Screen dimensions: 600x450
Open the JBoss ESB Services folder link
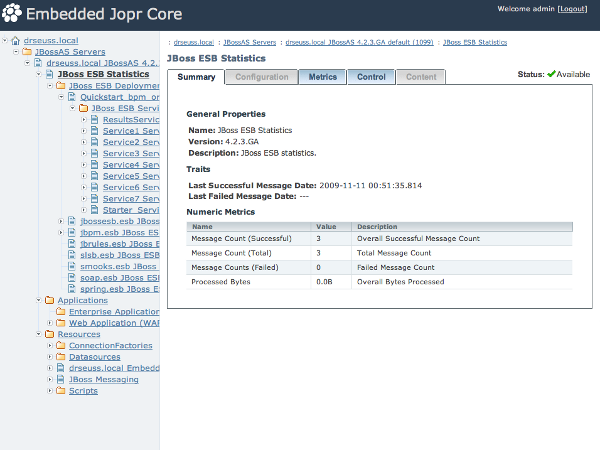125,108
